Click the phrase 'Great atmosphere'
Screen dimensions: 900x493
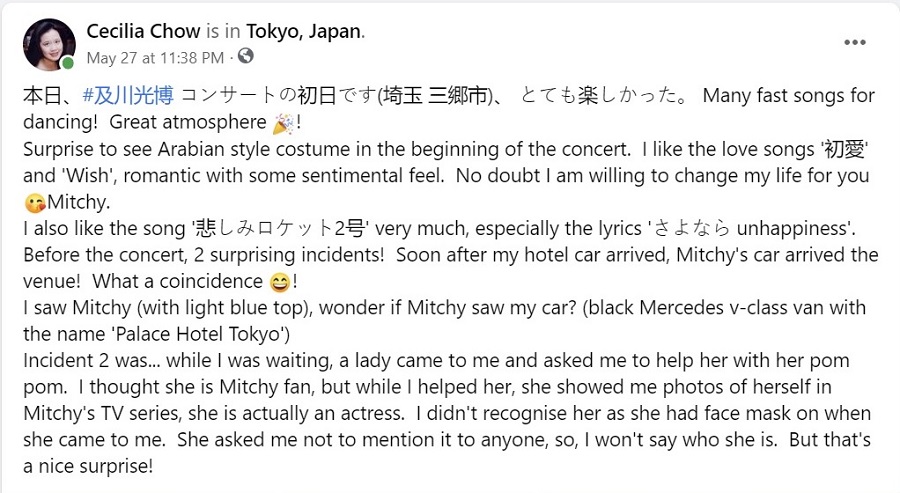188,122
